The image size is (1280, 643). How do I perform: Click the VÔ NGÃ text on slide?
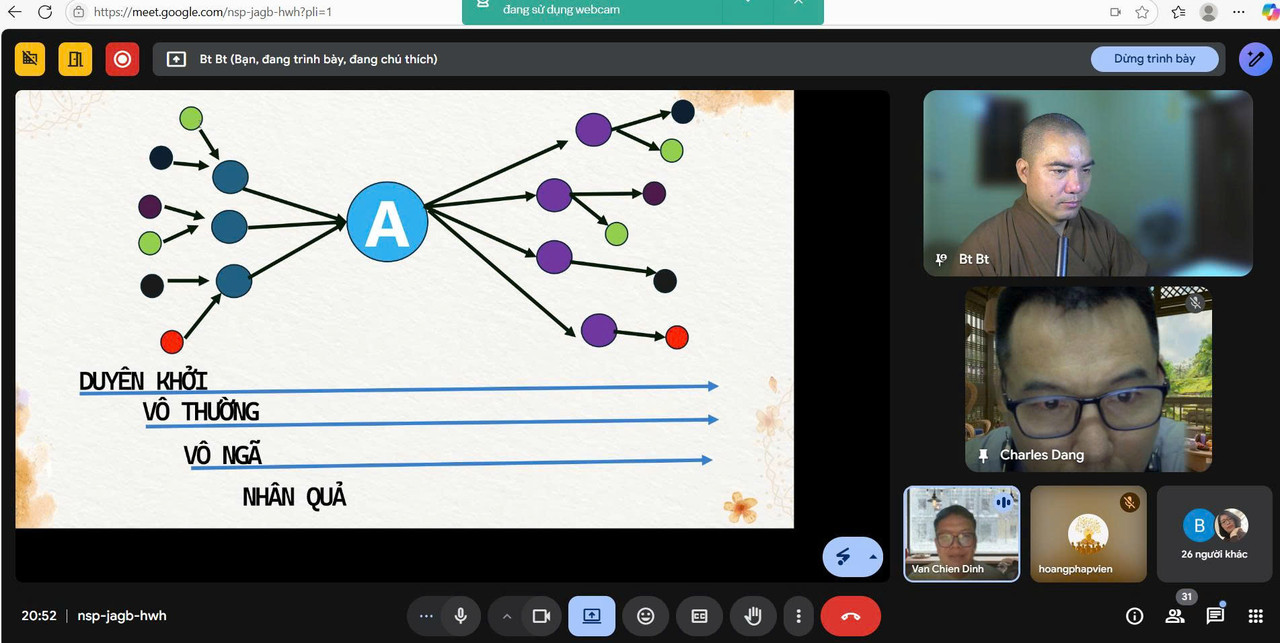[x=223, y=454]
